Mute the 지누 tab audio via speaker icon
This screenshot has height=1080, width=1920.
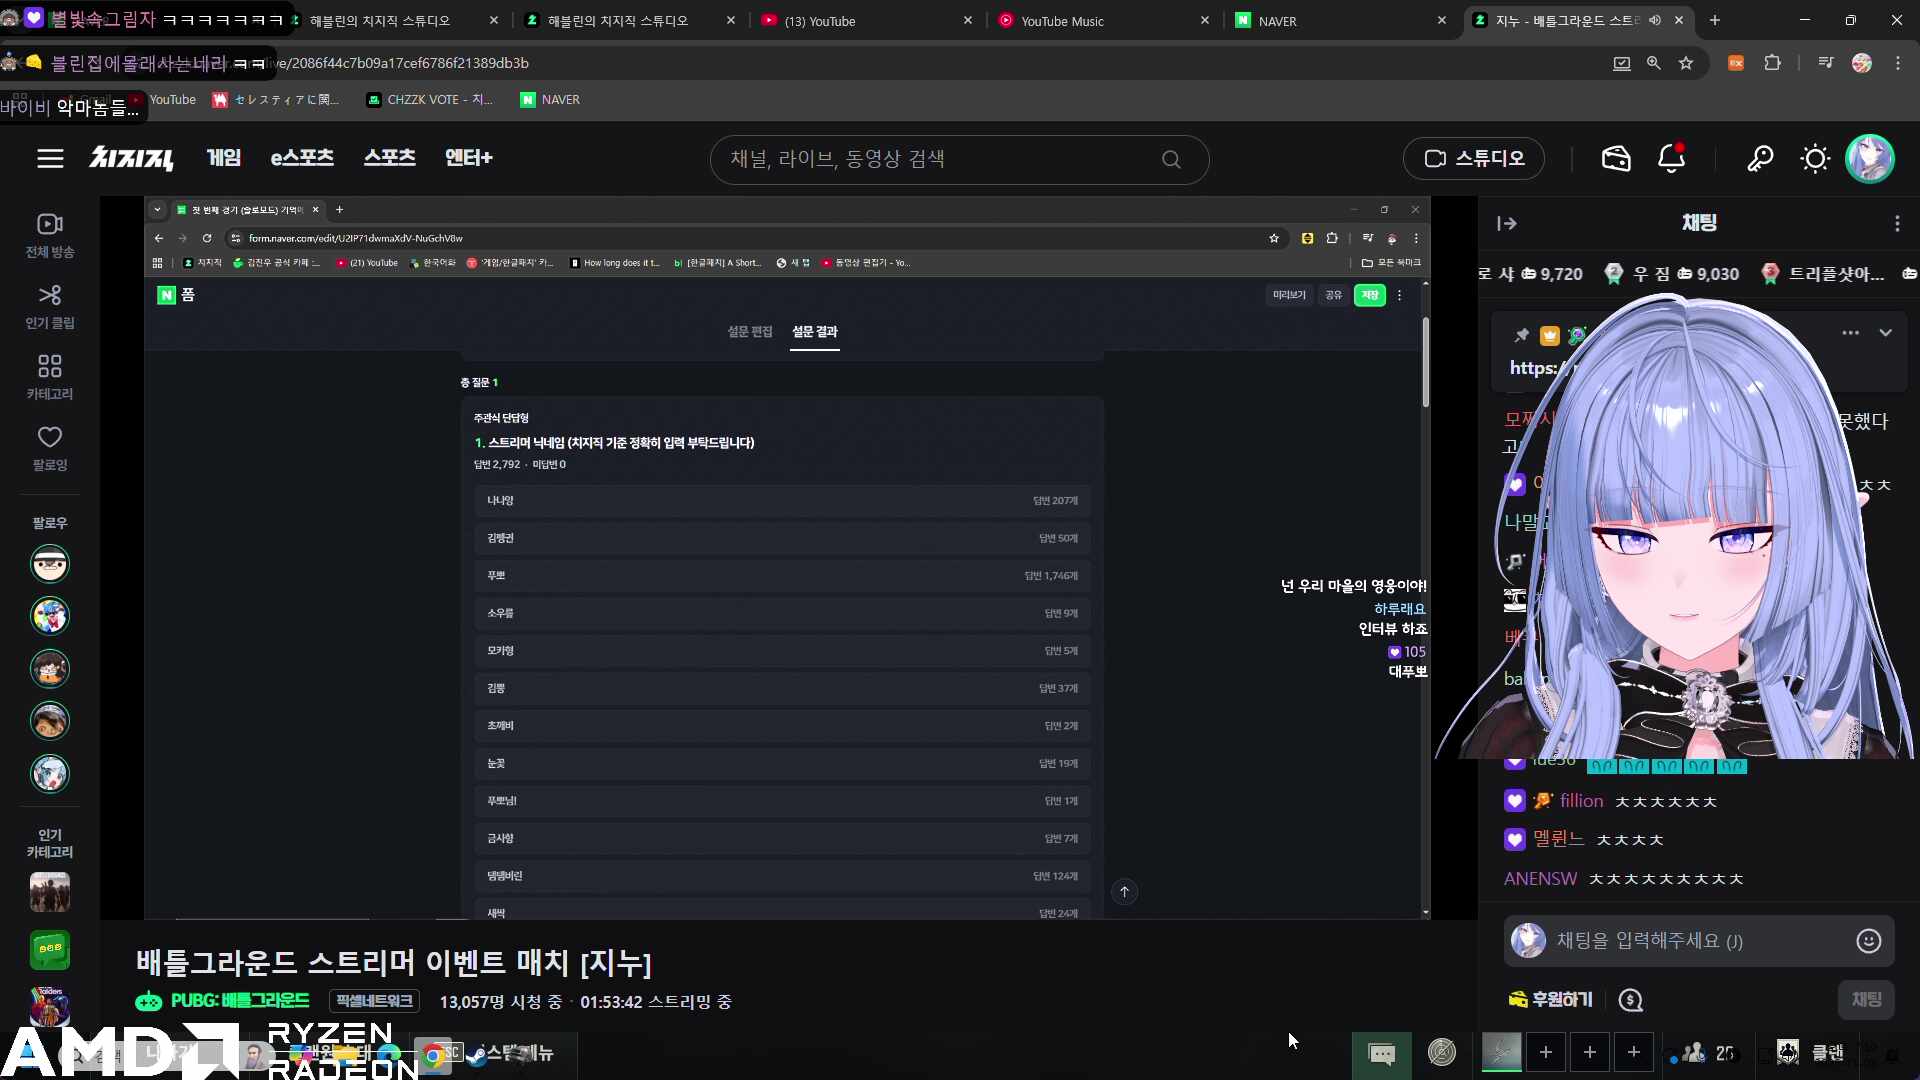coord(1655,20)
